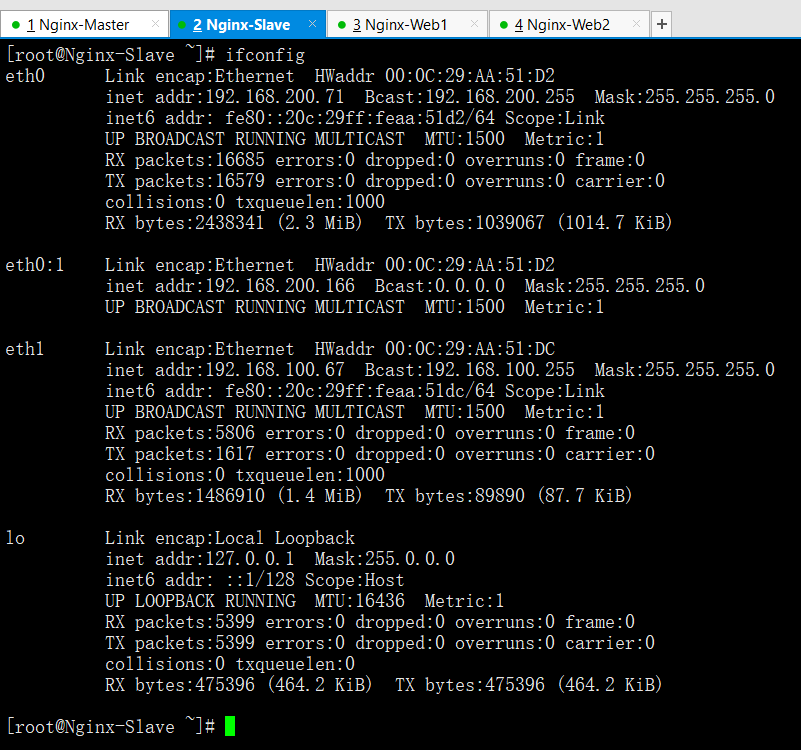Click Bcast:192.168.100.255 value
This screenshot has height=750, width=801.
coord(469,370)
